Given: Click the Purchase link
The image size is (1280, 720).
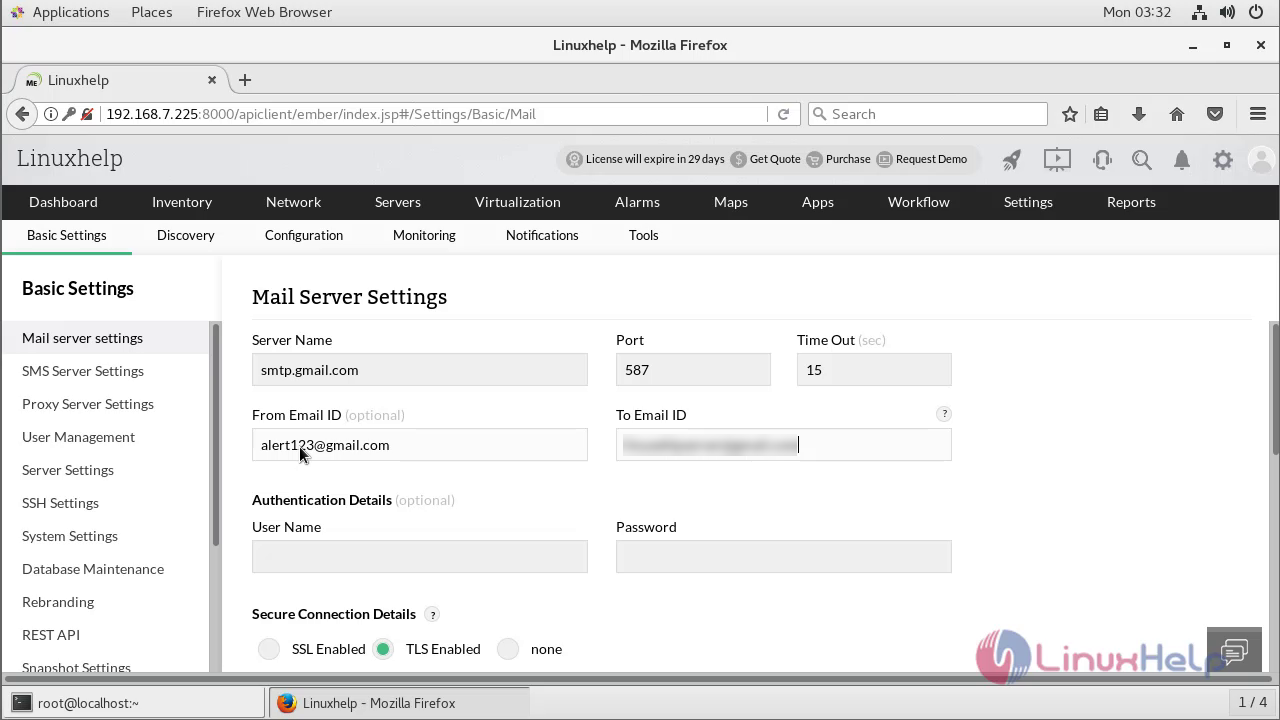Looking at the screenshot, I should 839,159.
